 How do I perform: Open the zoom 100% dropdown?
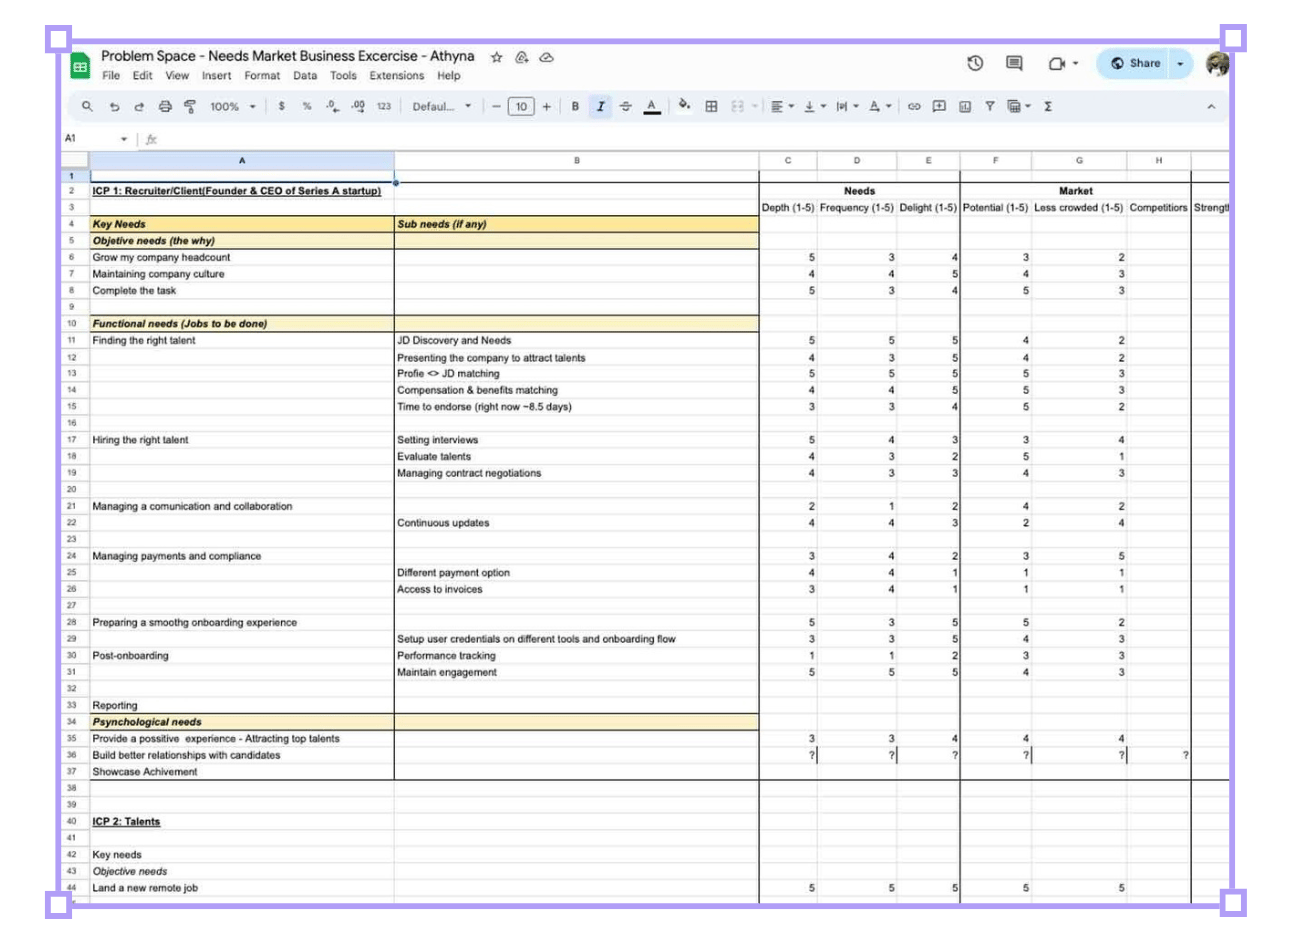pyautogui.click(x=232, y=106)
